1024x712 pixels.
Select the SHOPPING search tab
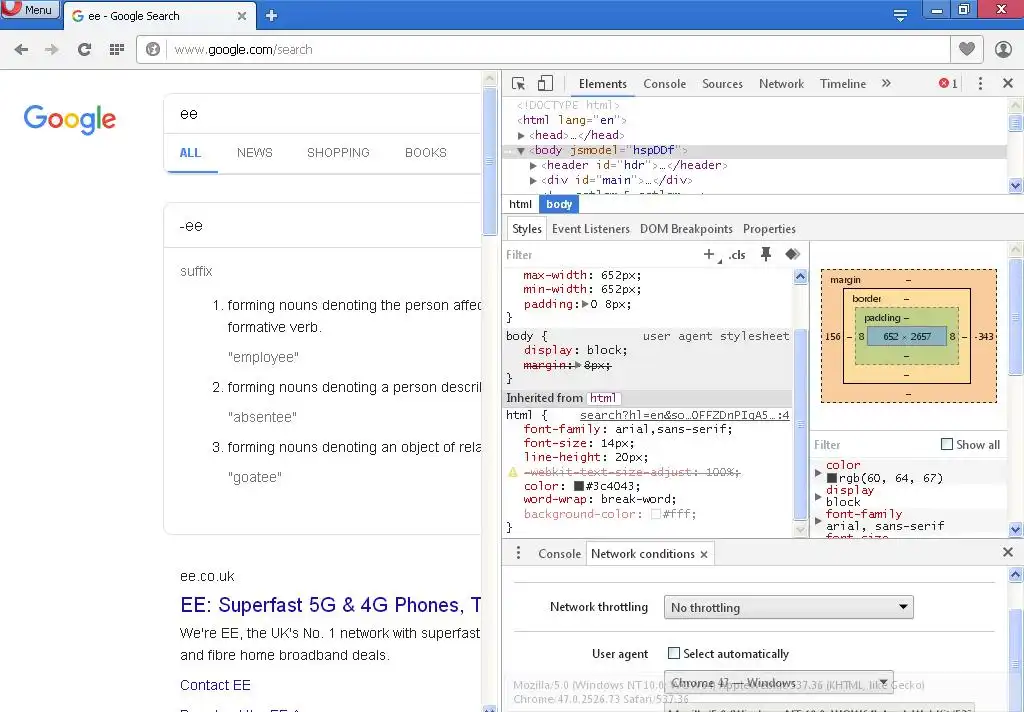pos(338,153)
